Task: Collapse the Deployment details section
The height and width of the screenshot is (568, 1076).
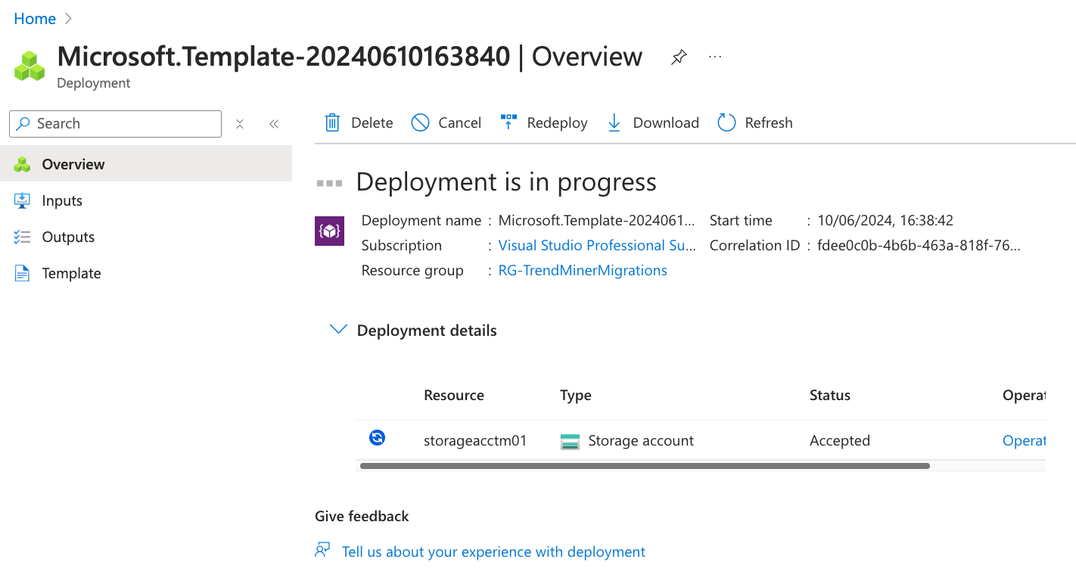Action: coord(338,330)
